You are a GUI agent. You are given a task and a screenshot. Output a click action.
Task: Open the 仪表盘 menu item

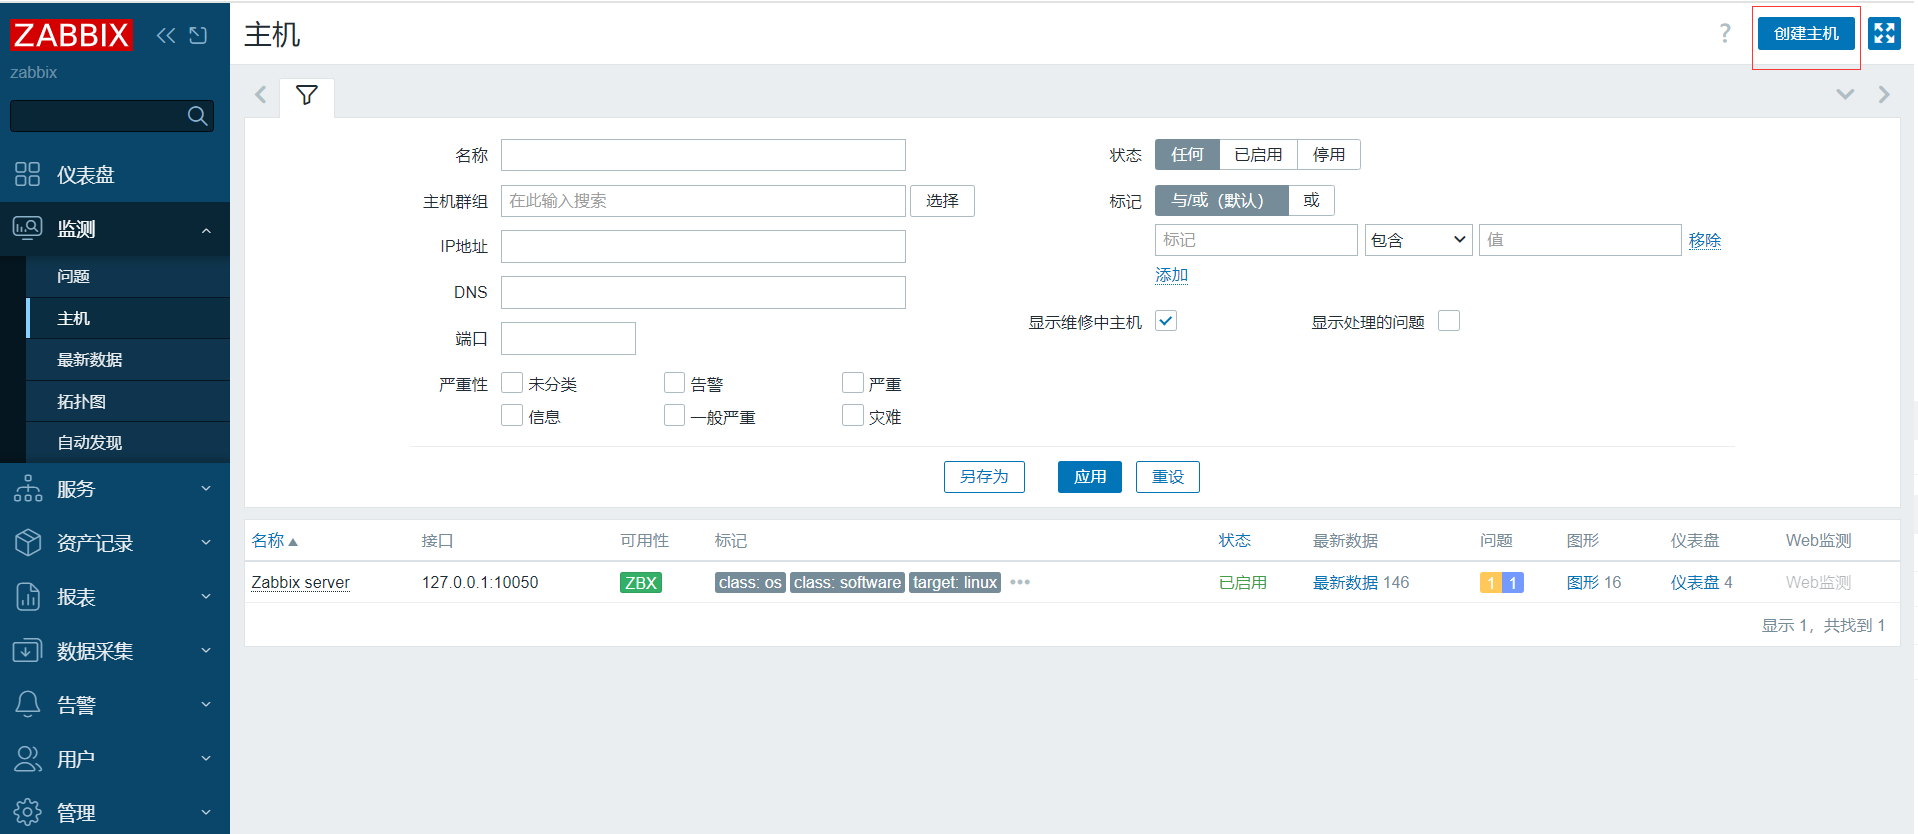[x=115, y=175]
